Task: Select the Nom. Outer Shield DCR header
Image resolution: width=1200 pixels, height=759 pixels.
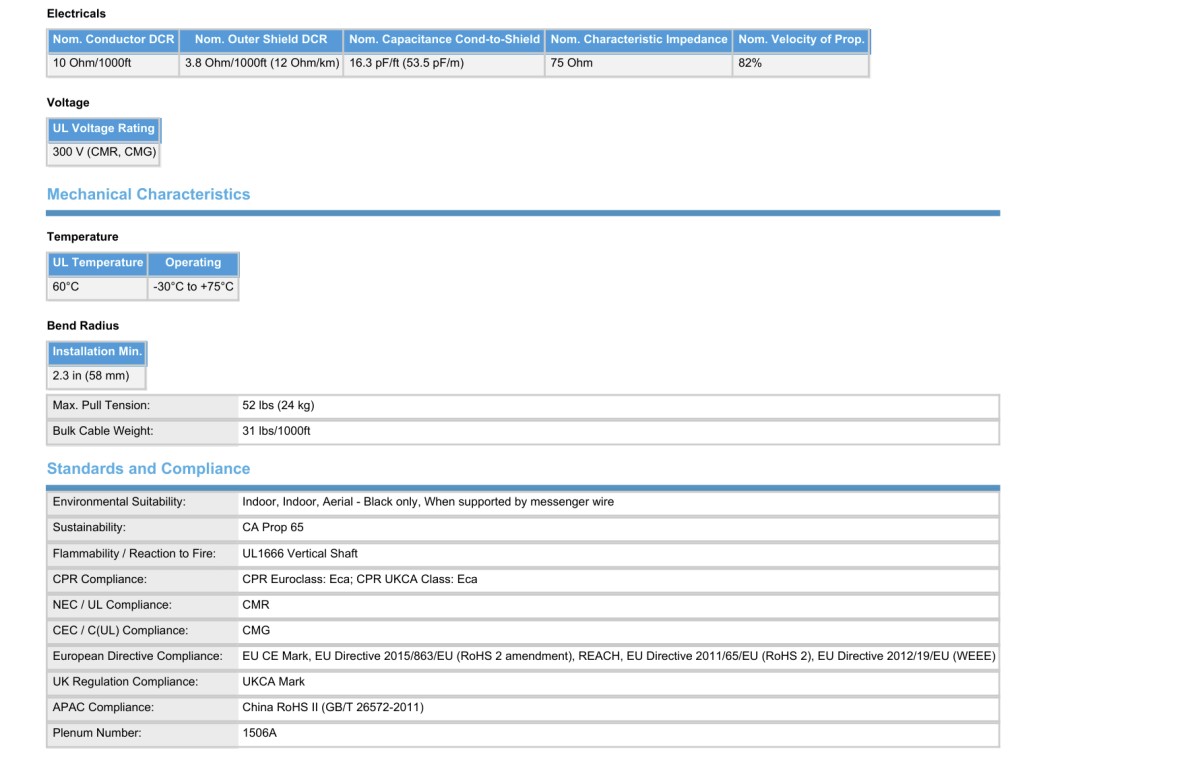Action: [261, 40]
